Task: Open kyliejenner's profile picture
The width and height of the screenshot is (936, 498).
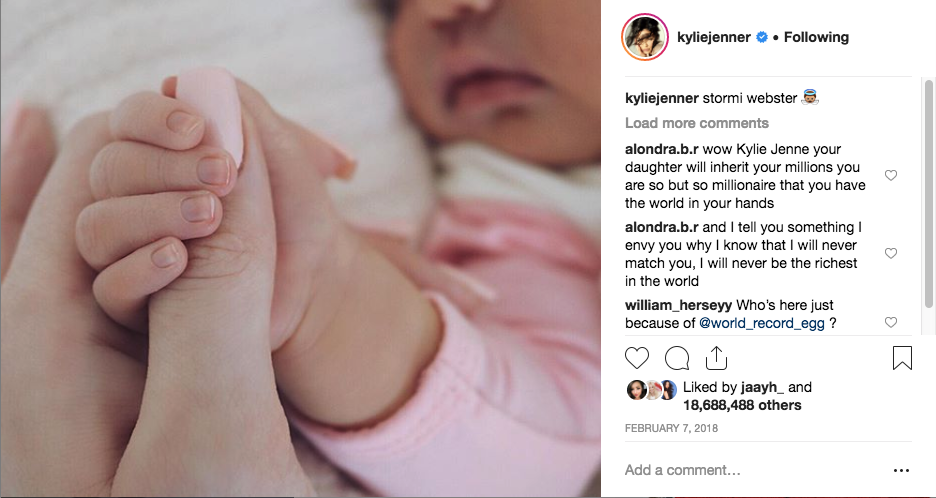Action: (x=644, y=37)
